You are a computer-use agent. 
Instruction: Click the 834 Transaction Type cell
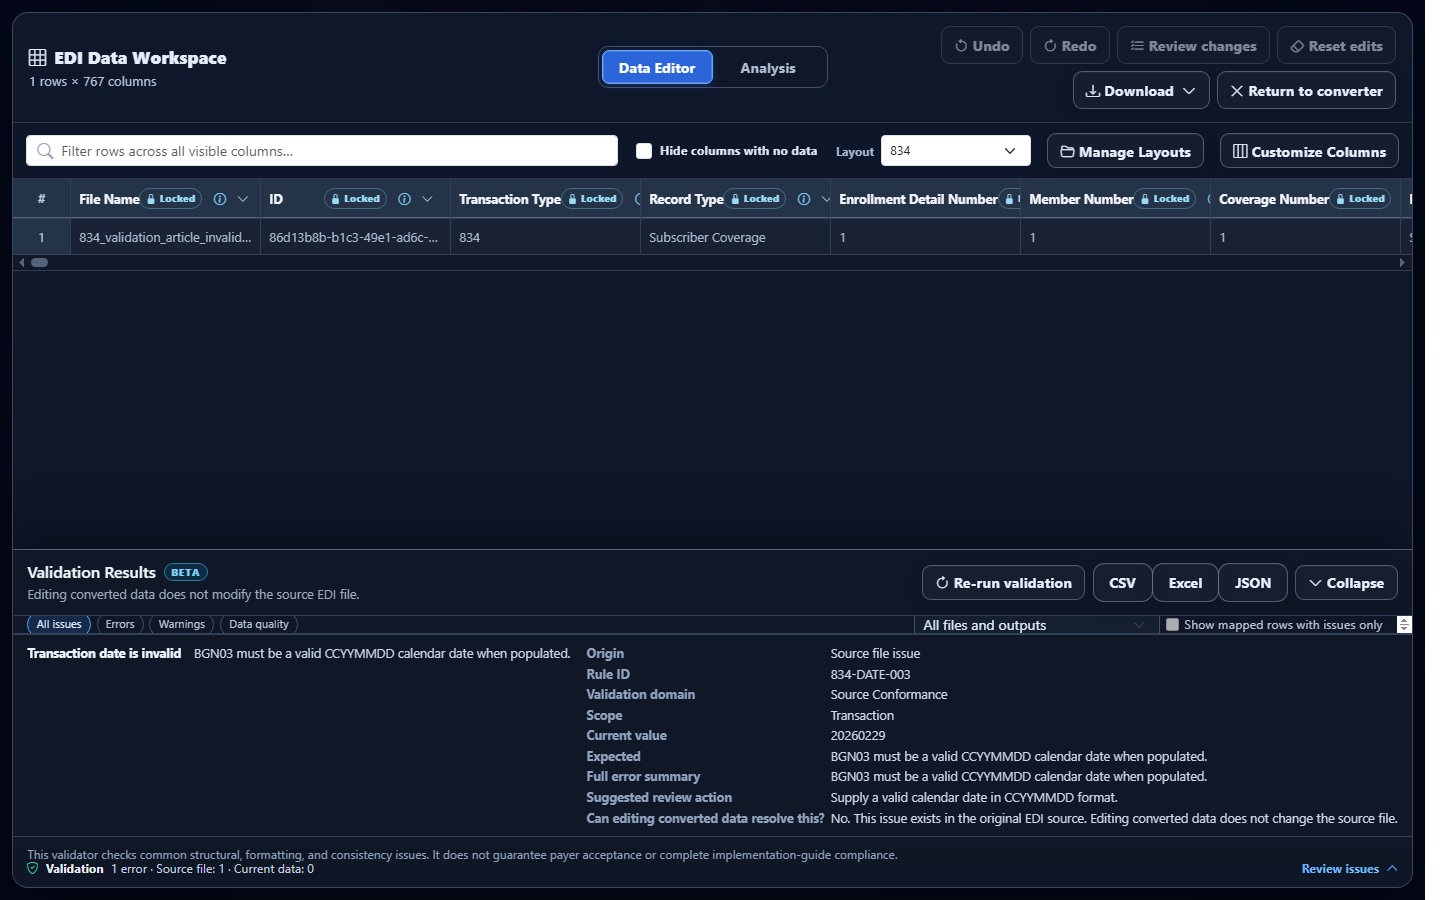(545, 238)
